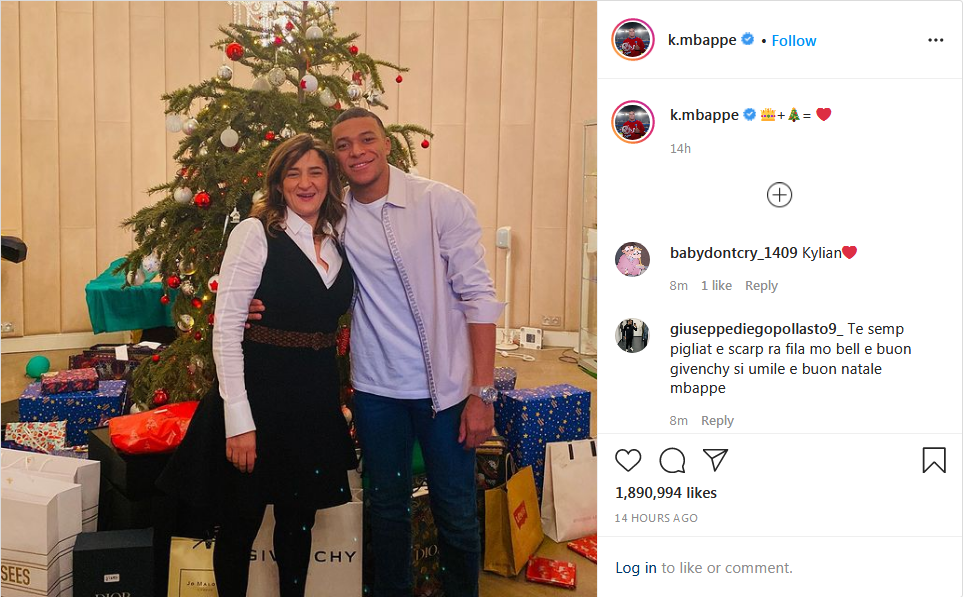Image resolution: width=963 pixels, height=597 pixels.
Task: Save the post with the bookmark icon
Action: pyautogui.click(x=933, y=460)
